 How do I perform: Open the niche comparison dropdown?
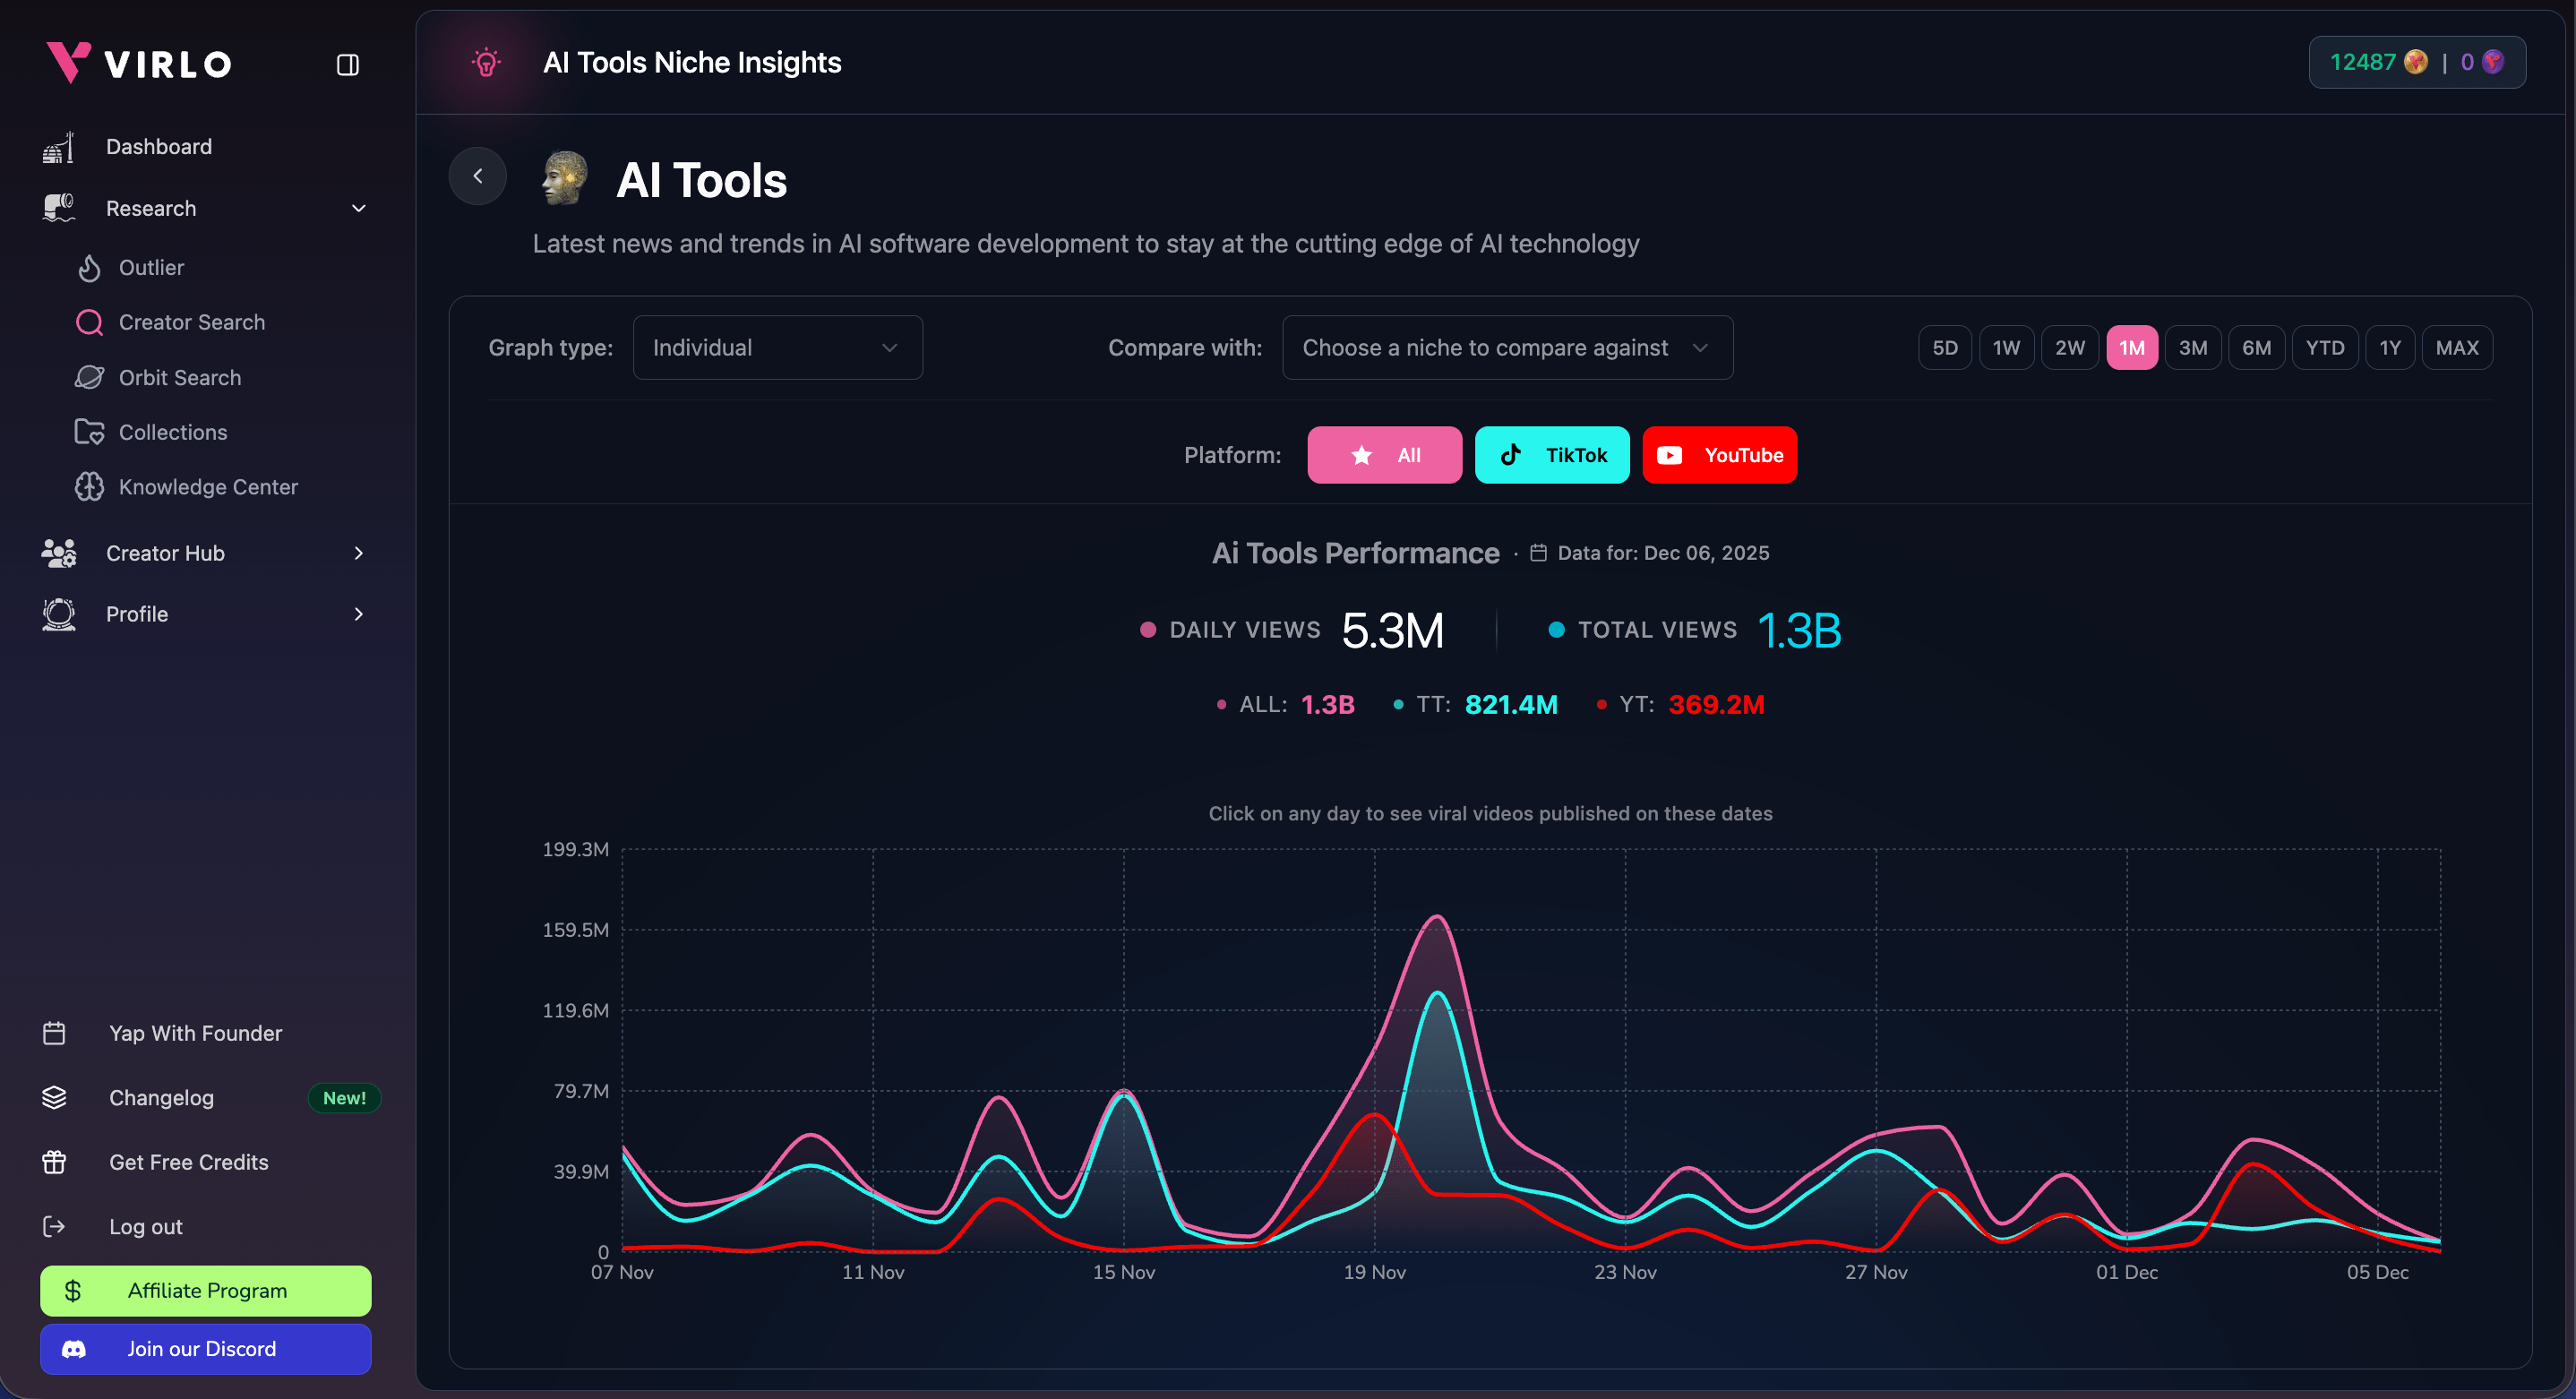coord(1506,347)
